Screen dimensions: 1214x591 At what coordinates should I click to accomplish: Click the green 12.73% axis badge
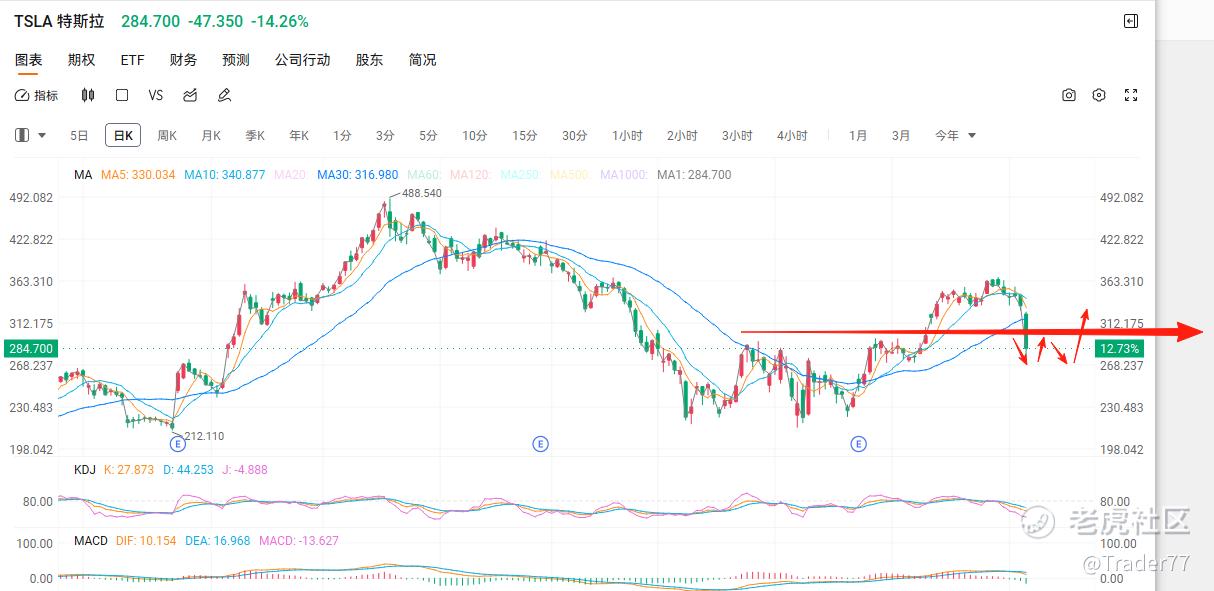(x=1117, y=348)
